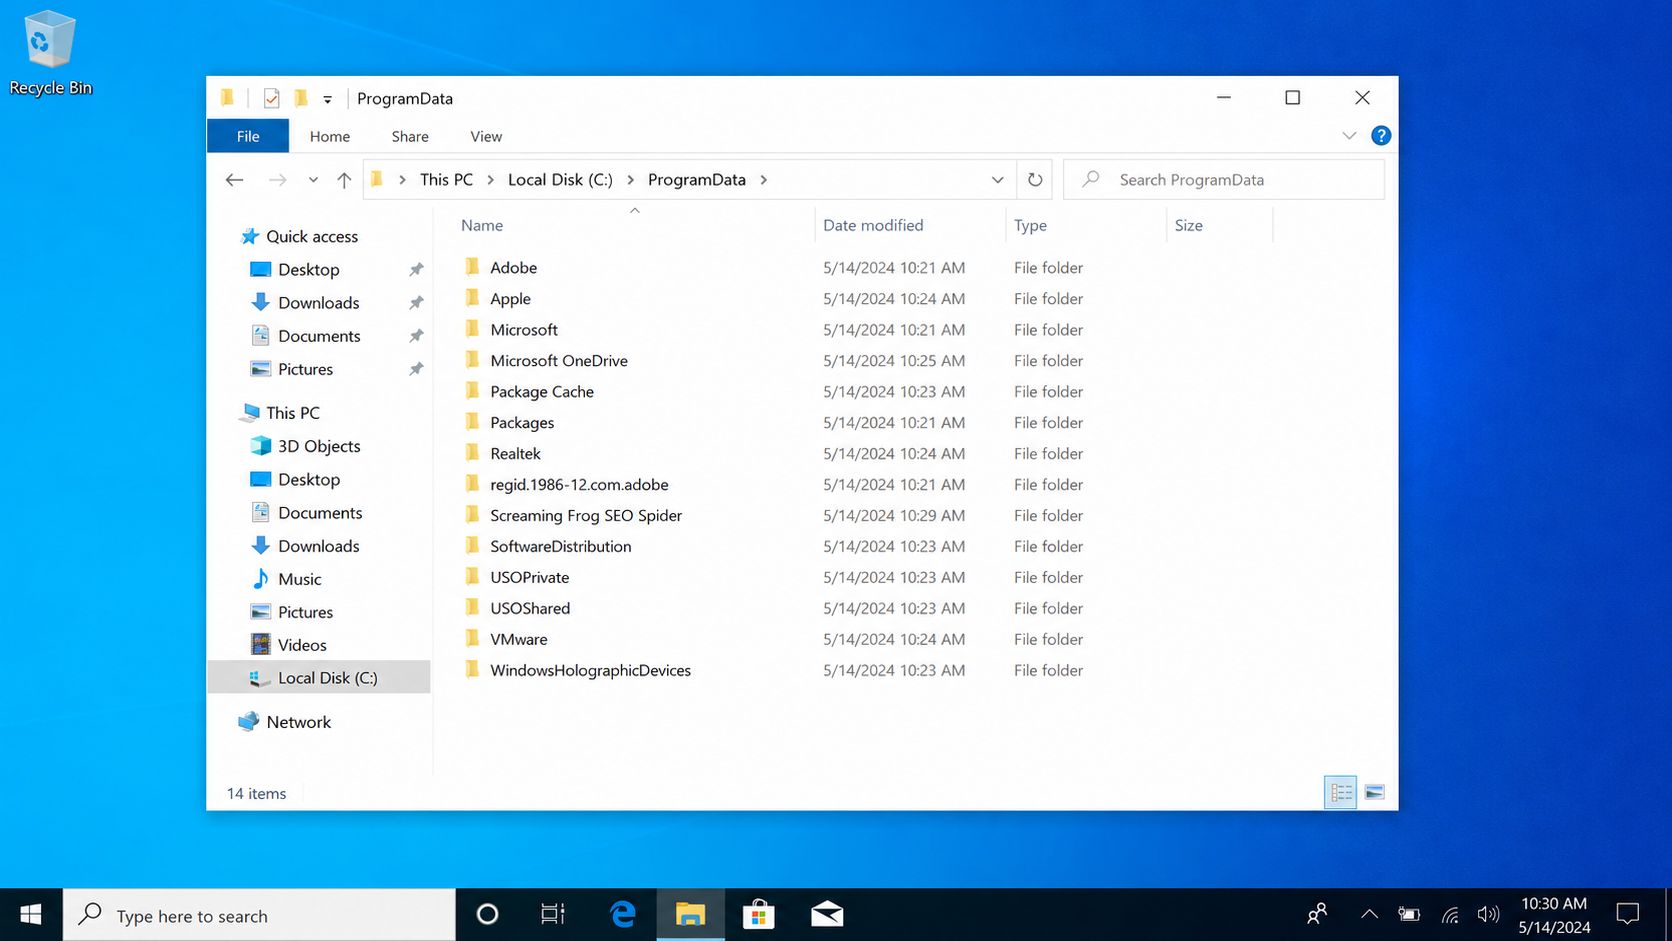Select the Package Cache folder icon
The height and width of the screenshot is (941, 1672).
tap(472, 391)
